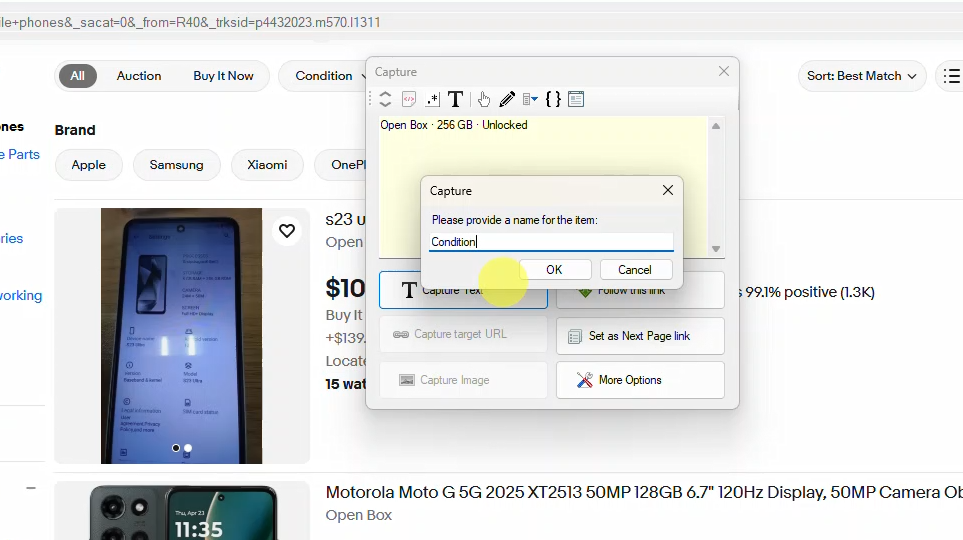Open the Motorola Moto G 5G 2025 listing title
Viewport: 963px width, 540px height.
pyautogui.click(x=644, y=492)
